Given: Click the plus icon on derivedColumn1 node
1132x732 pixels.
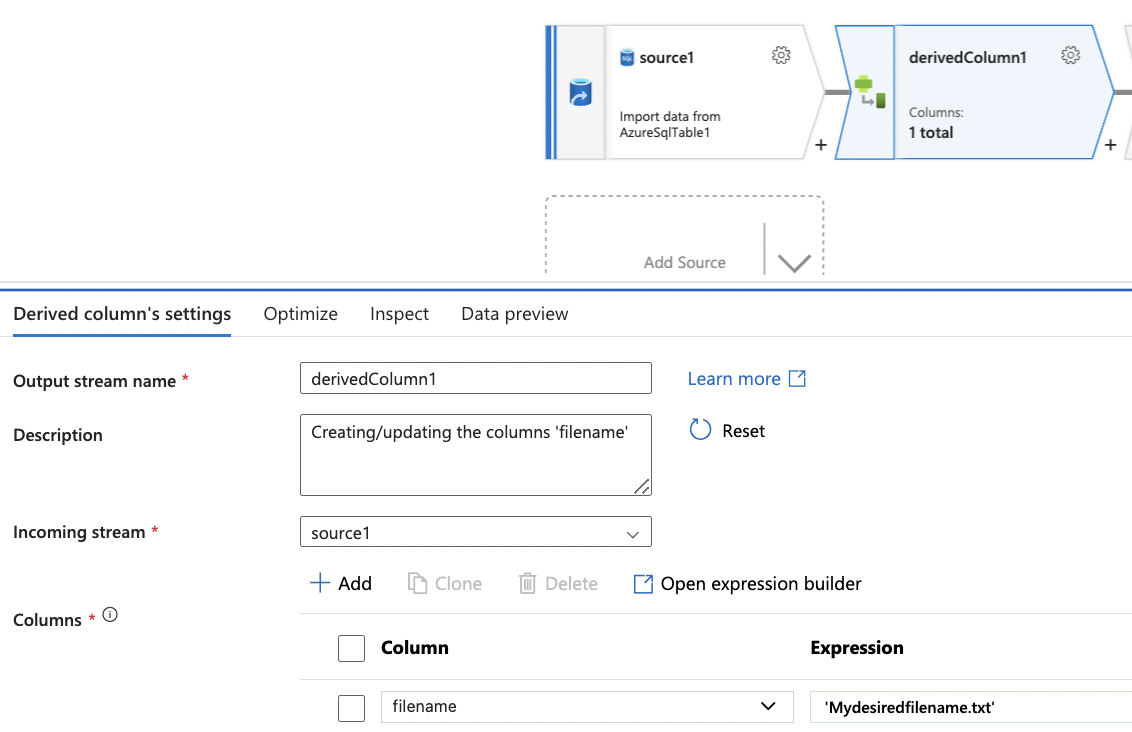Looking at the screenshot, I should (1110, 145).
